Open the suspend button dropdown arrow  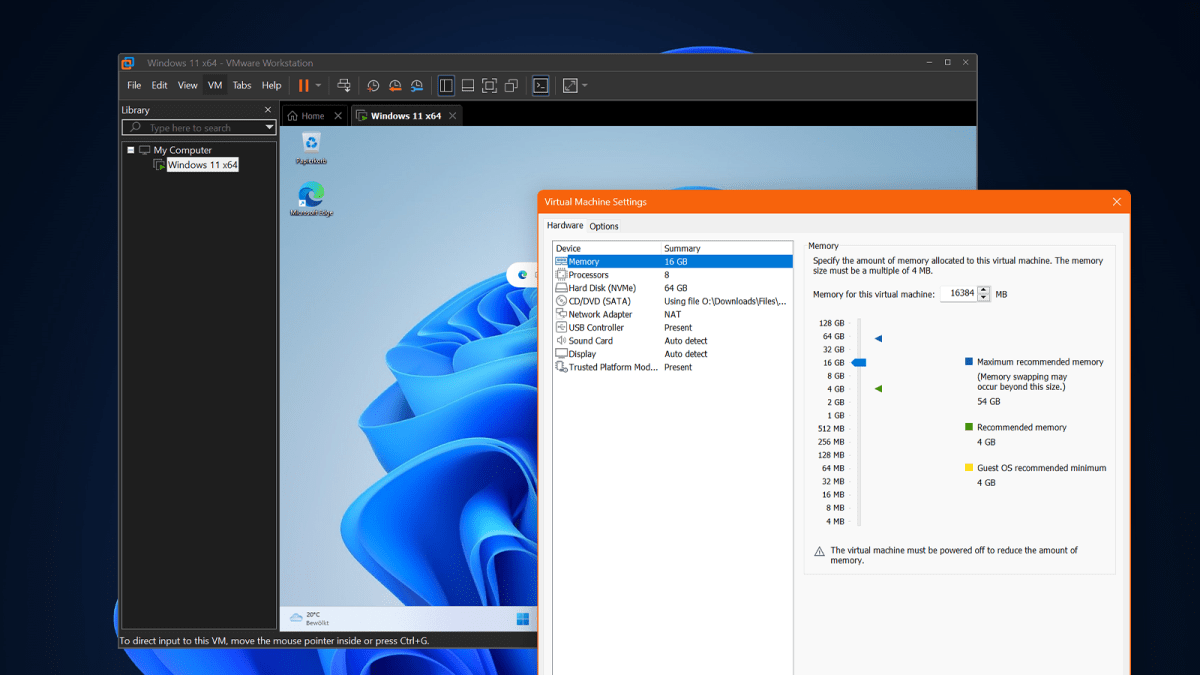tap(316, 85)
